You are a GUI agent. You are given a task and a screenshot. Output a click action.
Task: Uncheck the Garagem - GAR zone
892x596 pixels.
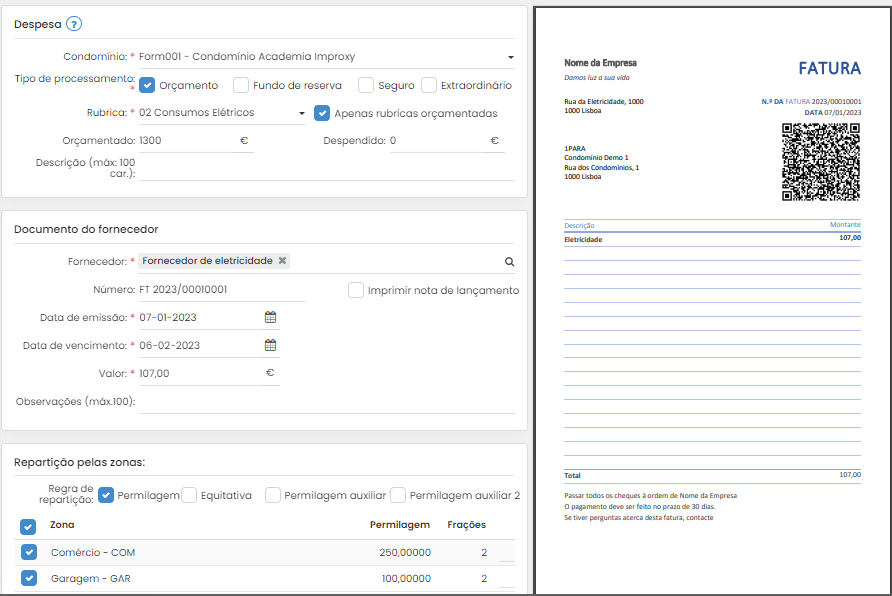coord(29,578)
